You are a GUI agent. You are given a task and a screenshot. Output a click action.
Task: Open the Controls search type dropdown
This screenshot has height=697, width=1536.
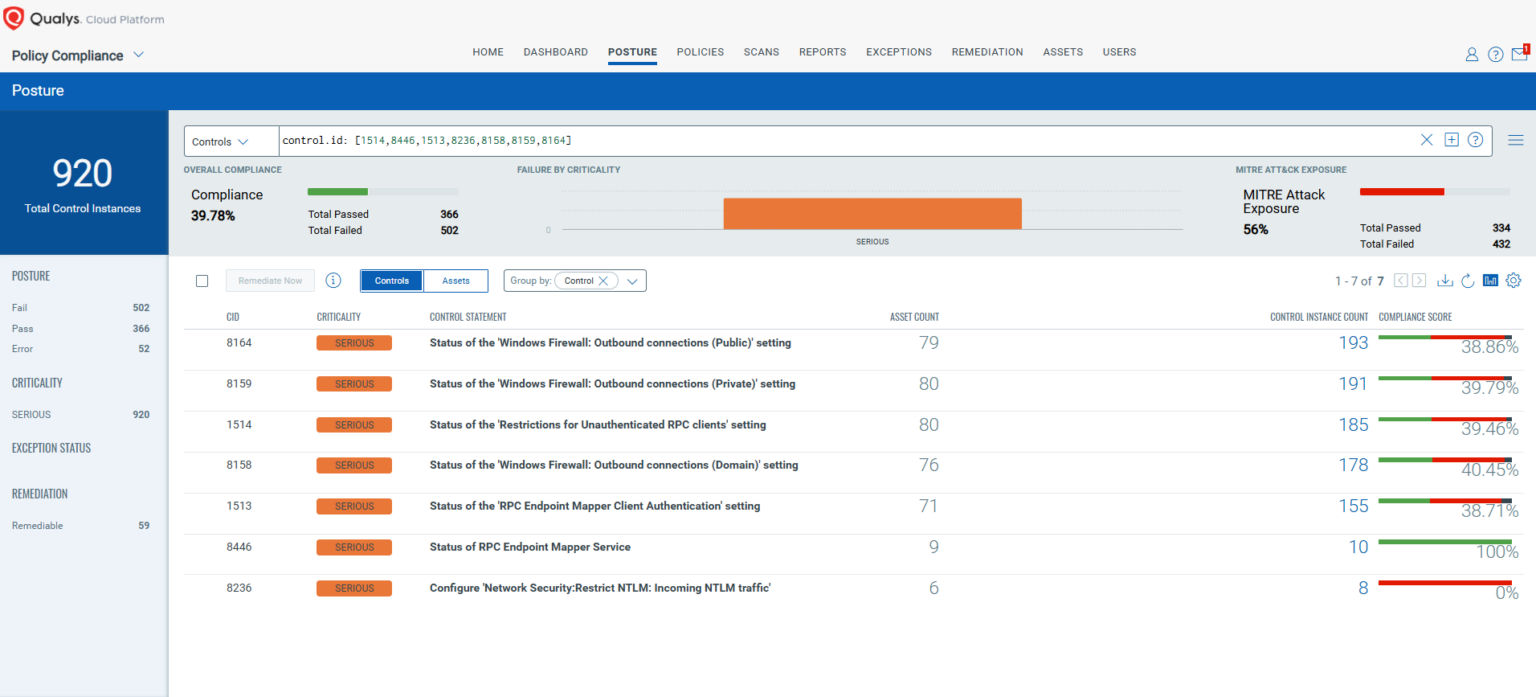220,141
